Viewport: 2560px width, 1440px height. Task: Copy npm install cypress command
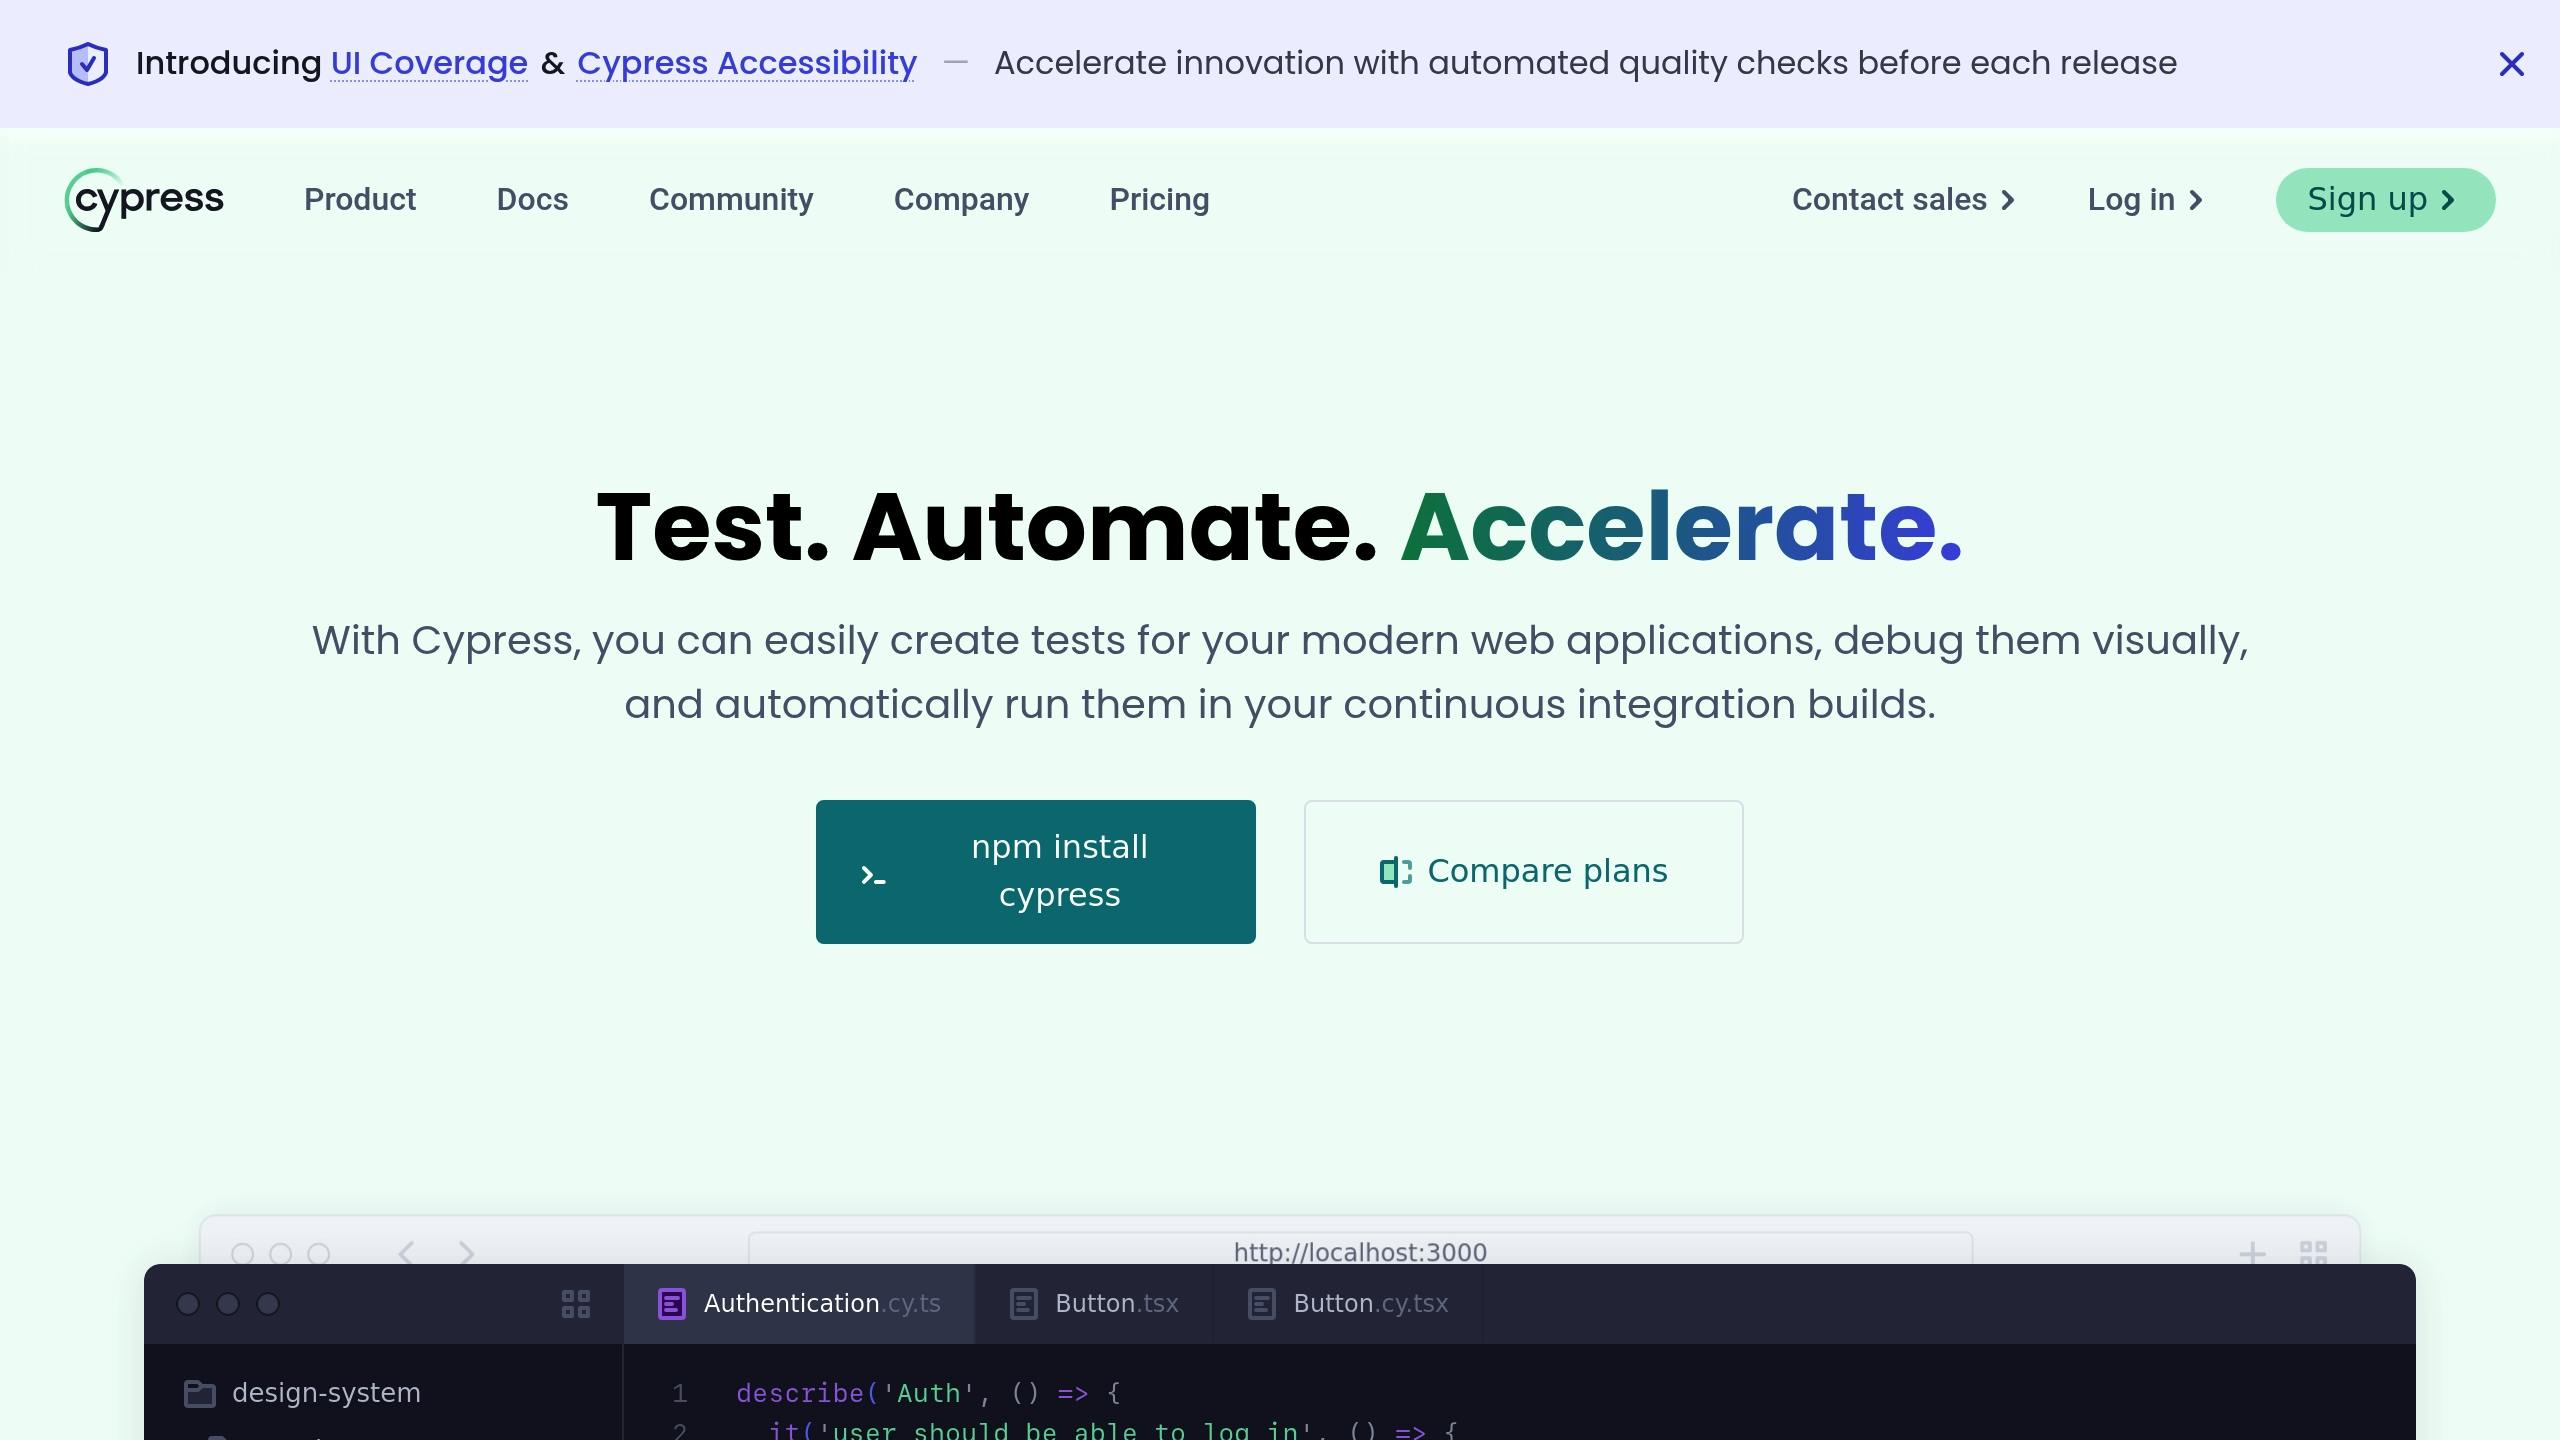click(x=1035, y=871)
